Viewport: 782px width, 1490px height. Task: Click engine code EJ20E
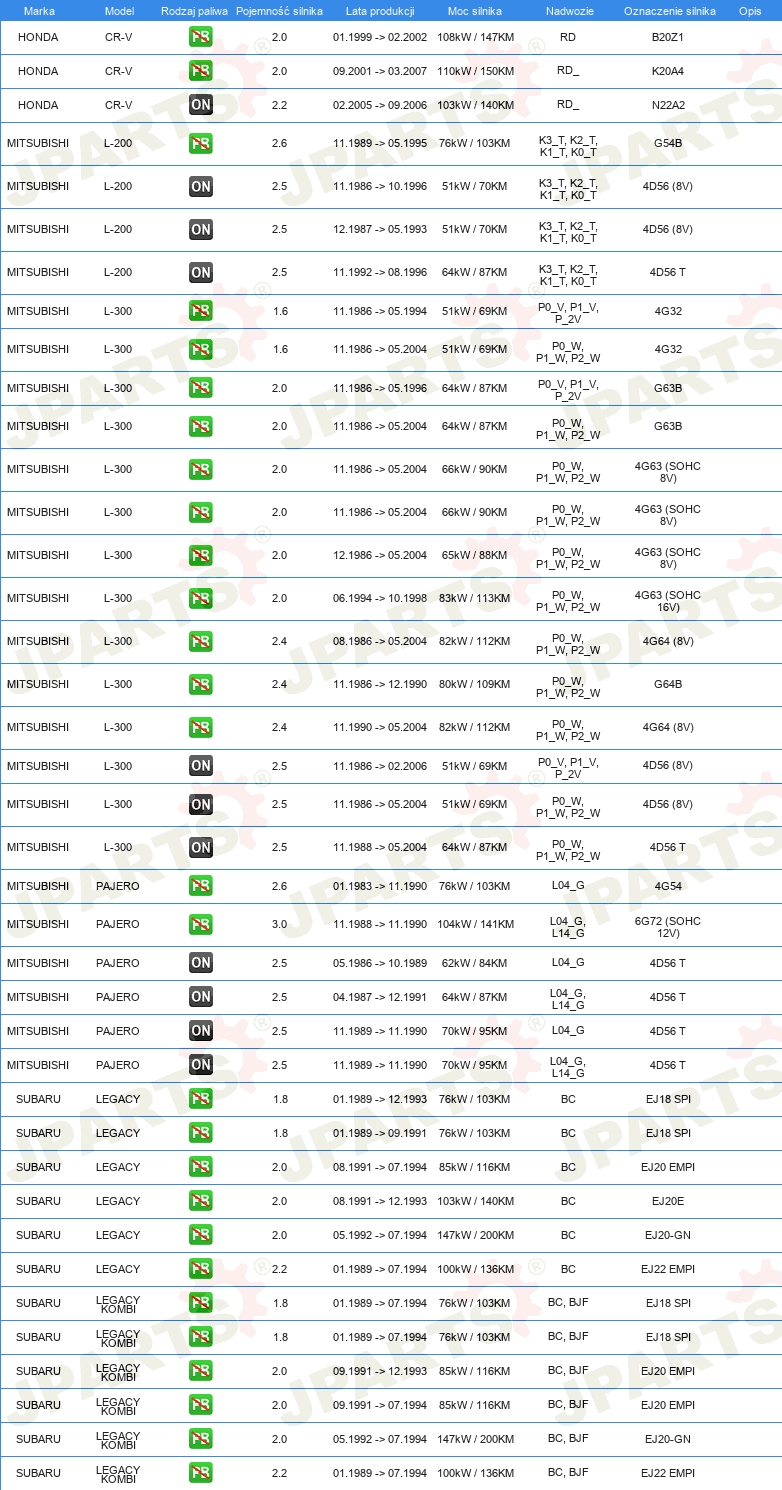pos(668,1201)
